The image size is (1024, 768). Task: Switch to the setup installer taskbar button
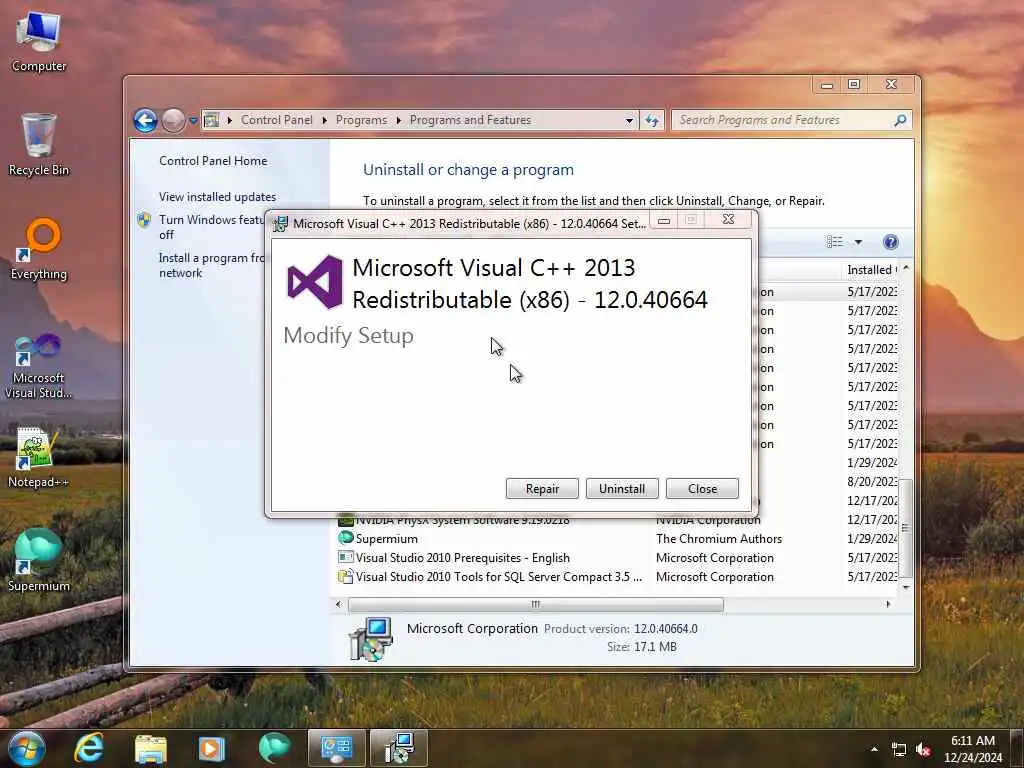(x=398, y=748)
